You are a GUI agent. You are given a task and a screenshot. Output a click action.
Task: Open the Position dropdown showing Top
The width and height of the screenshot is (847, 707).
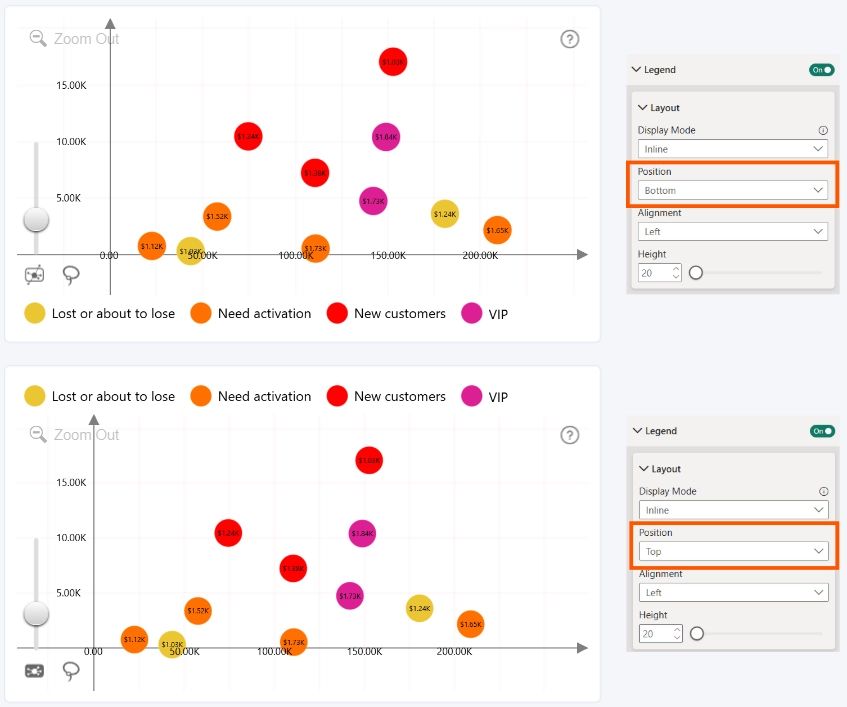734,551
